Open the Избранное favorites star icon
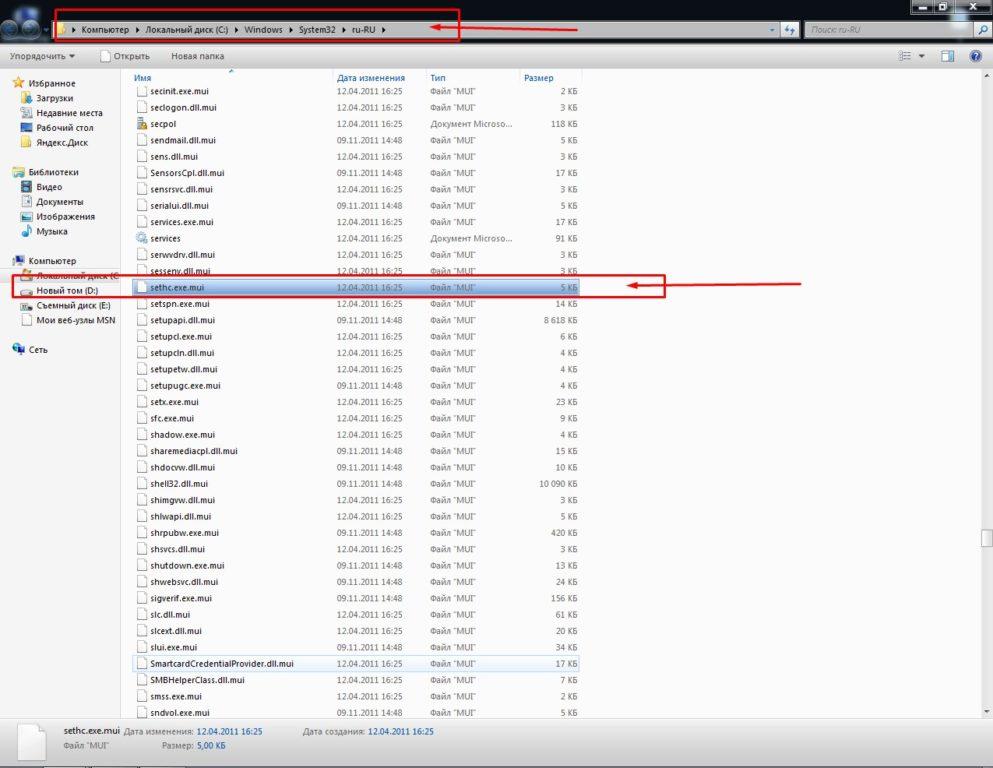993x768 pixels. [x=18, y=83]
